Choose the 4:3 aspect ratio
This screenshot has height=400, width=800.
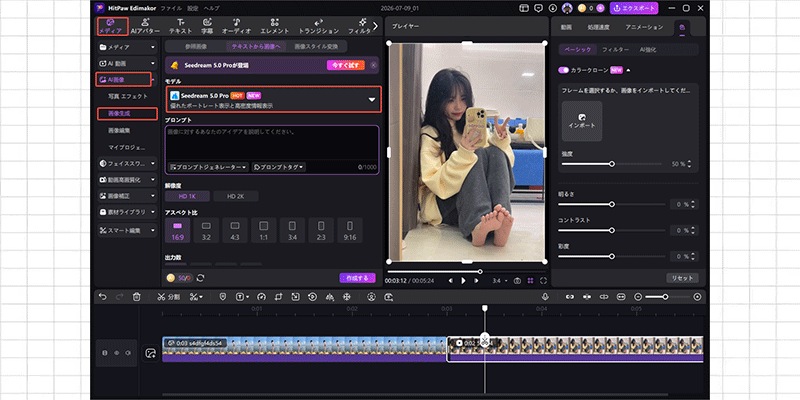235,230
